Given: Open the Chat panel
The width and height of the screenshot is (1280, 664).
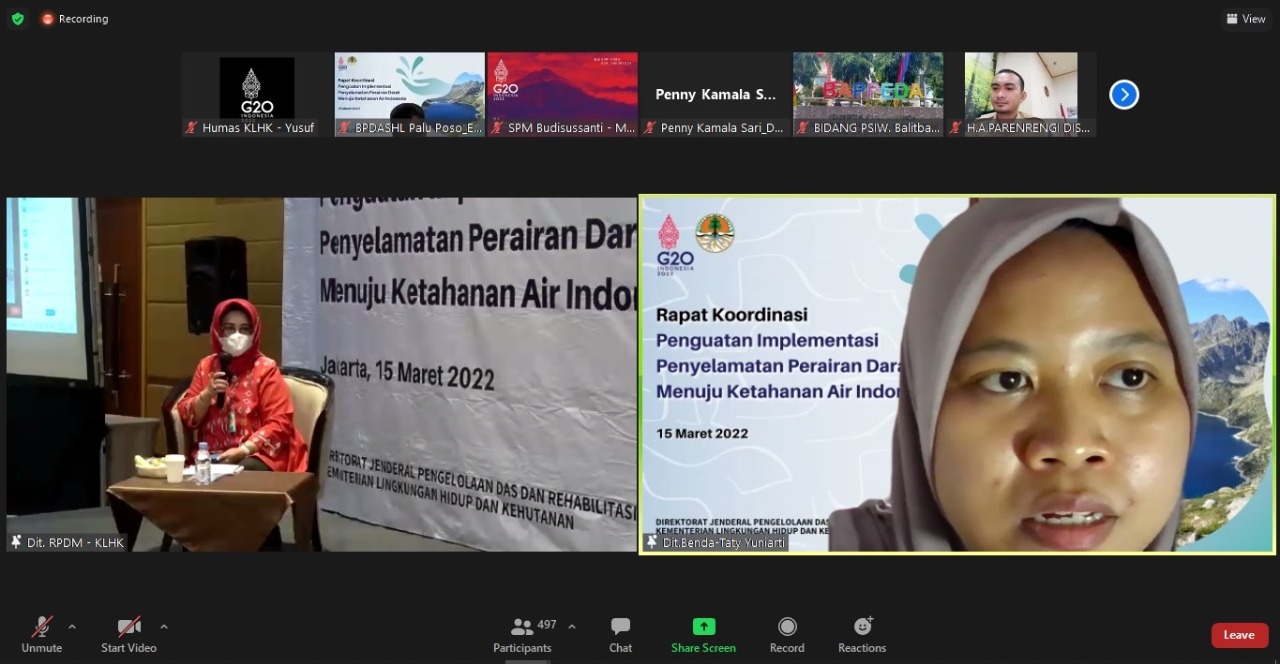Looking at the screenshot, I should (x=620, y=634).
